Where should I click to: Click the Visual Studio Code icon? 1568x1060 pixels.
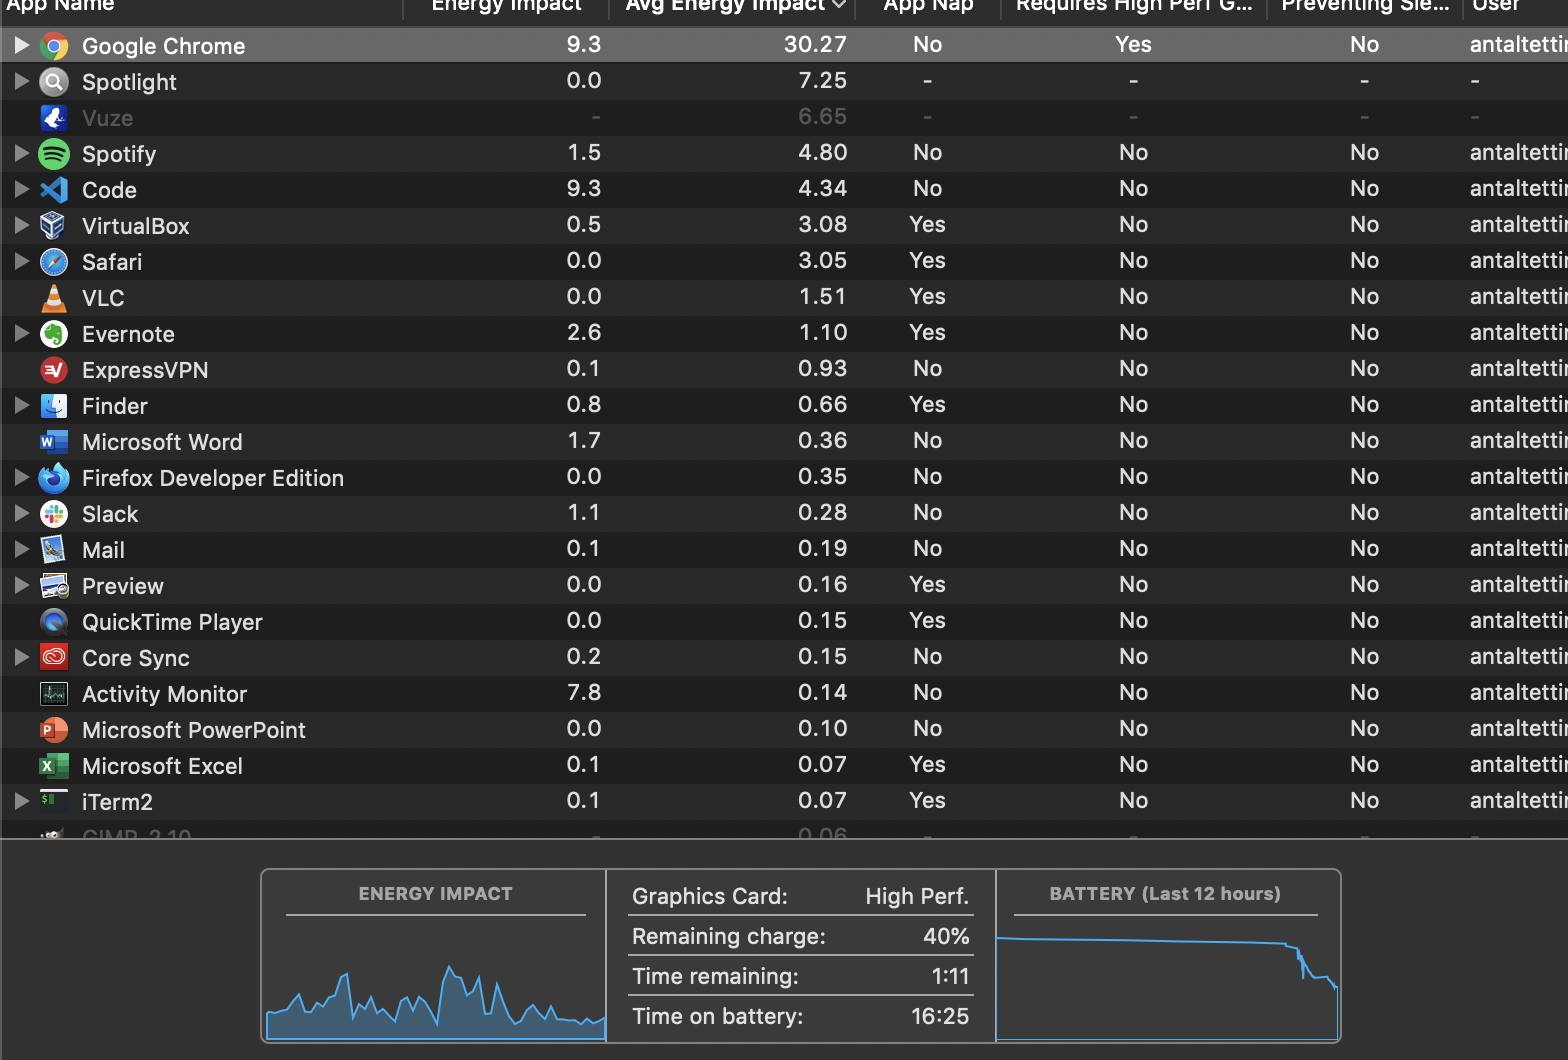point(54,190)
